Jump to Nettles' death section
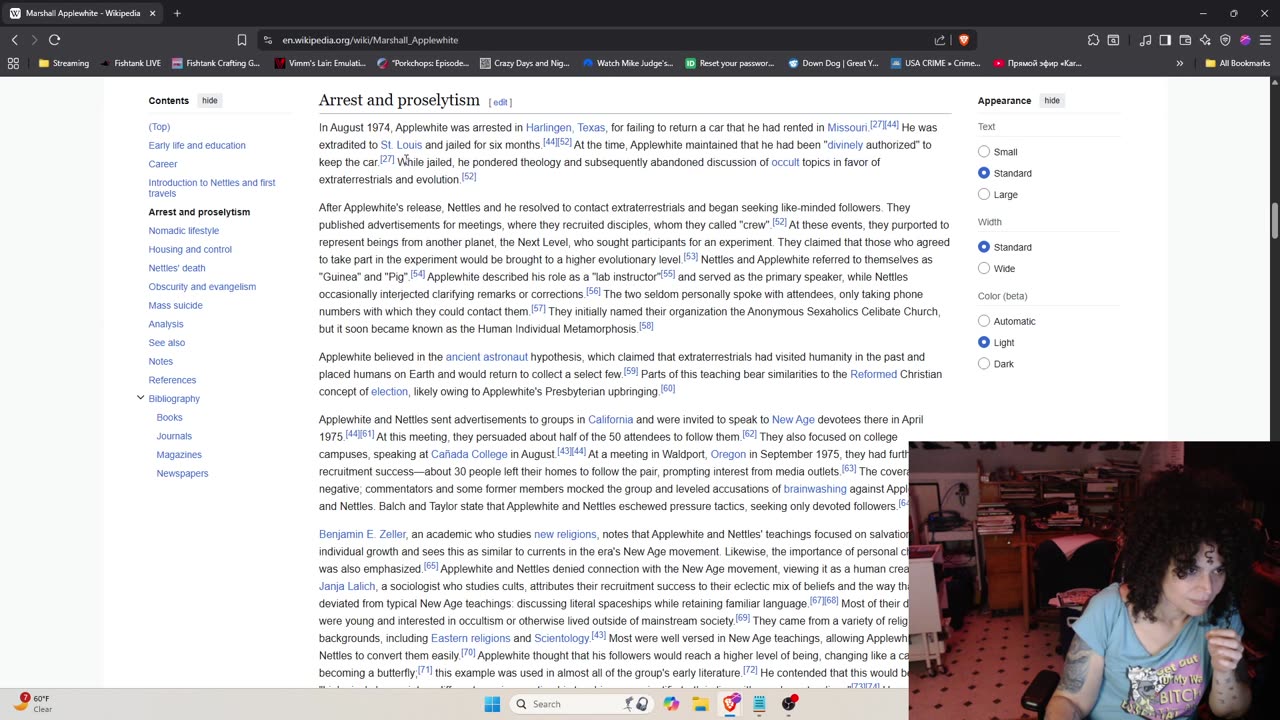This screenshot has width=1280, height=720. (177, 268)
